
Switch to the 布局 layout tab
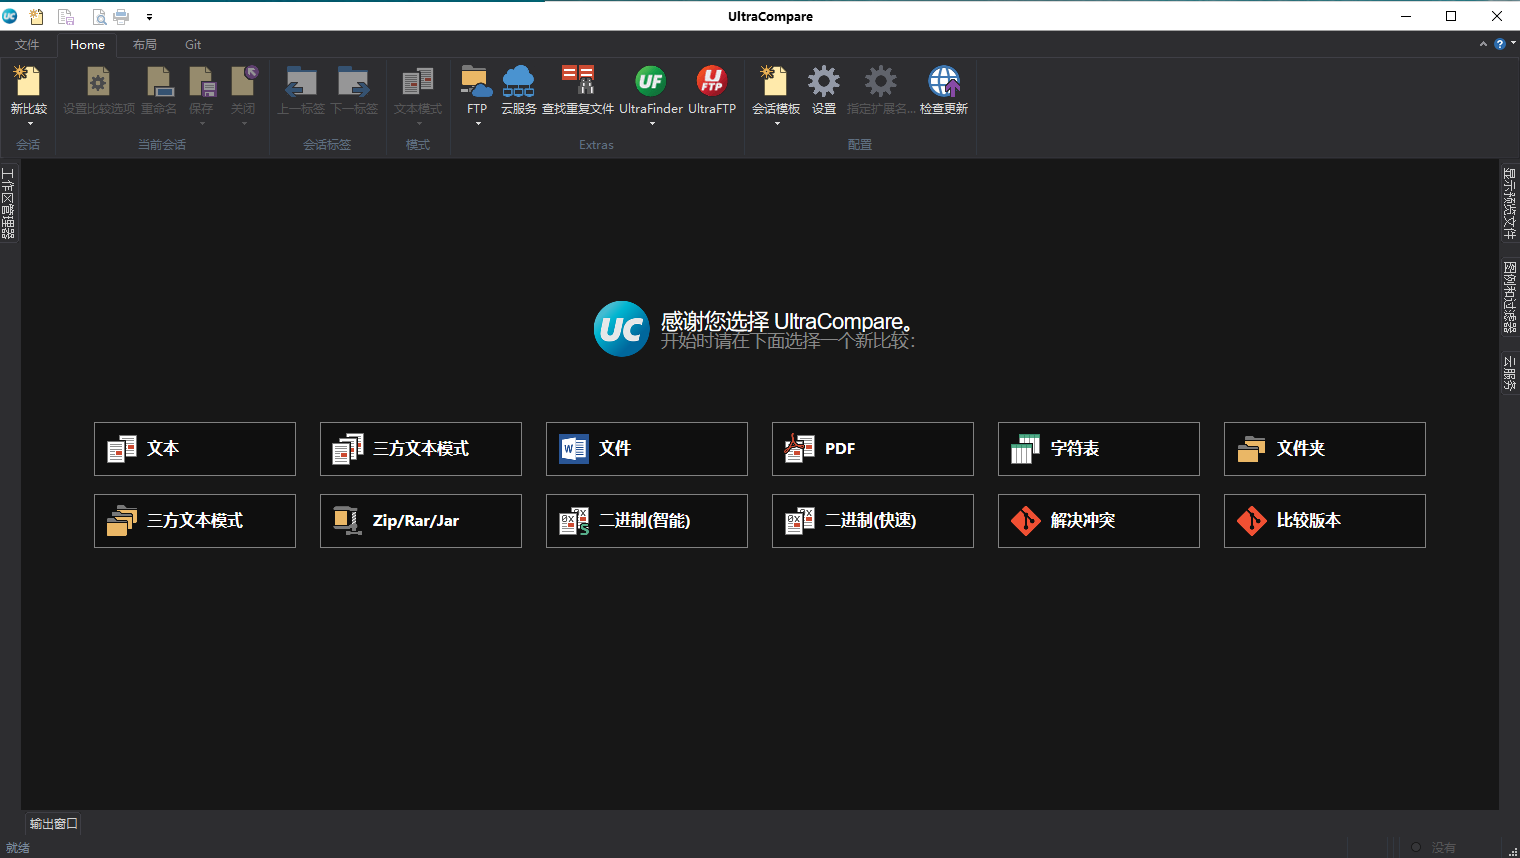145,45
